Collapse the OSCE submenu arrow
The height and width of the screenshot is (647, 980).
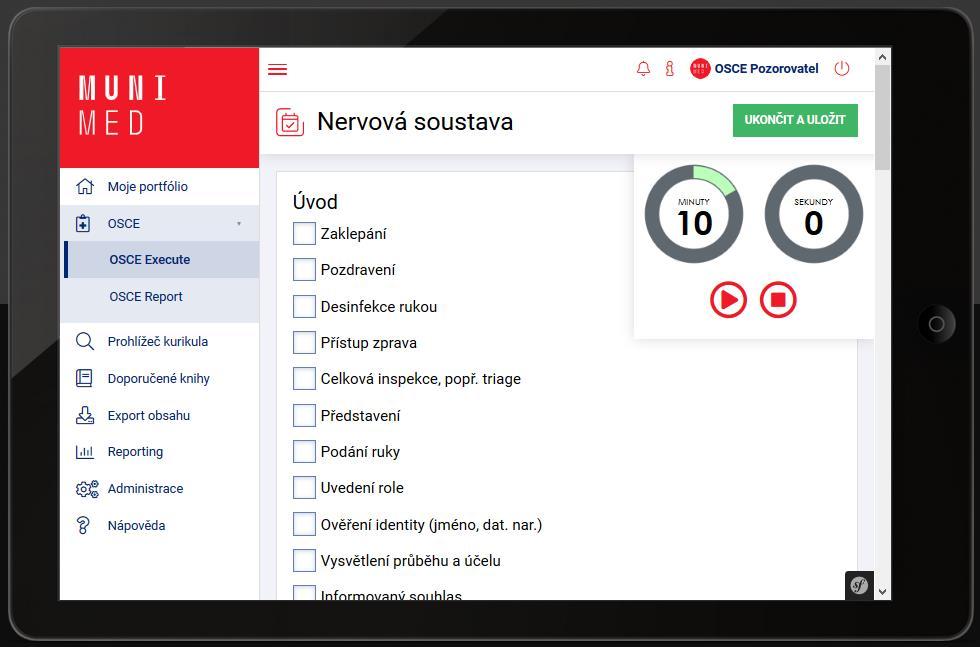tap(239, 223)
